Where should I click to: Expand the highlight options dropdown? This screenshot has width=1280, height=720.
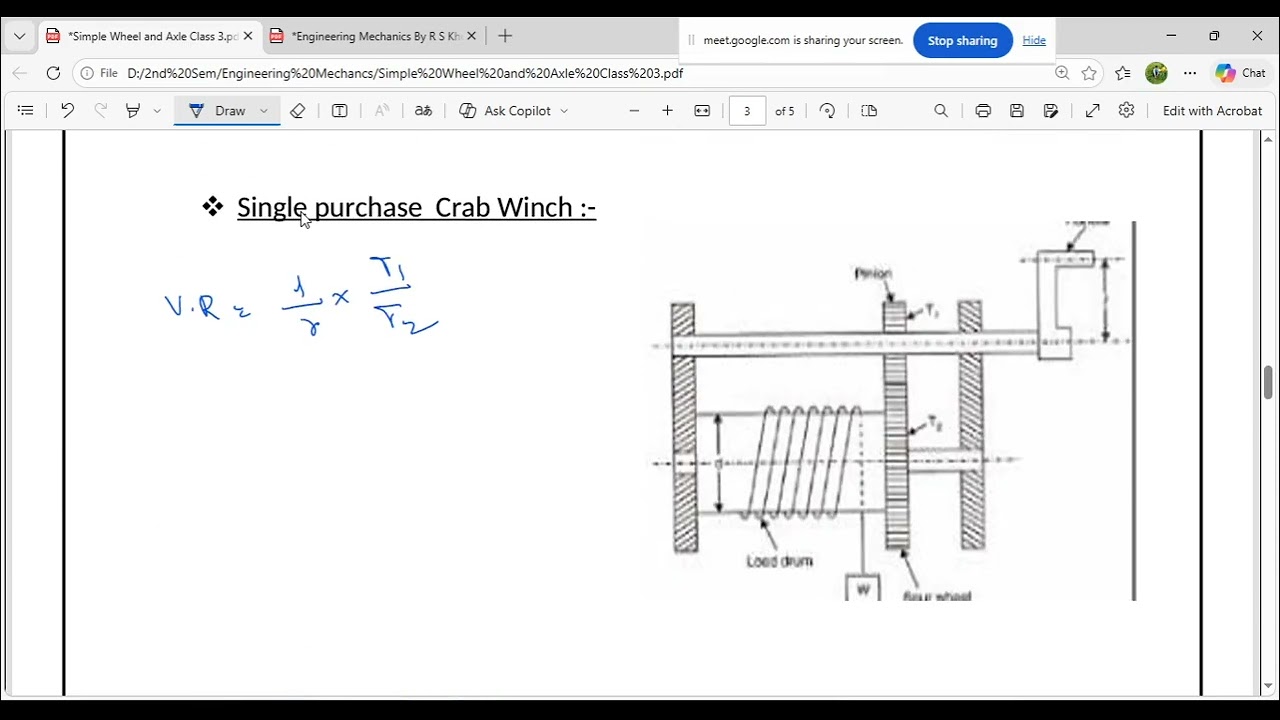pos(157,111)
